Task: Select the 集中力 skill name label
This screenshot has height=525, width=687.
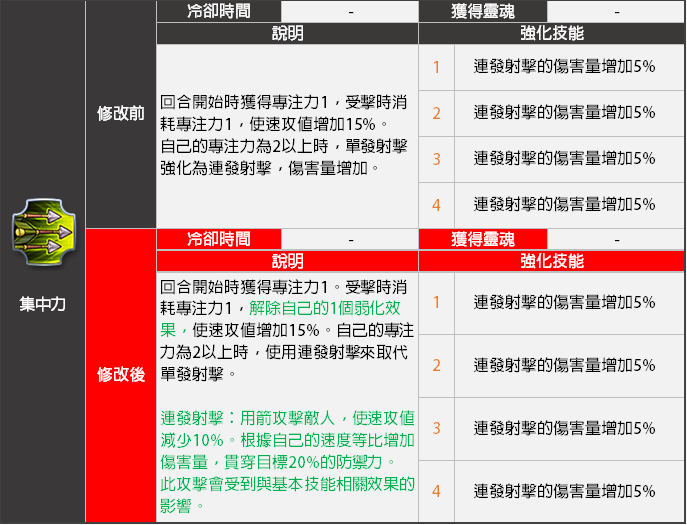Action: [x=42, y=303]
